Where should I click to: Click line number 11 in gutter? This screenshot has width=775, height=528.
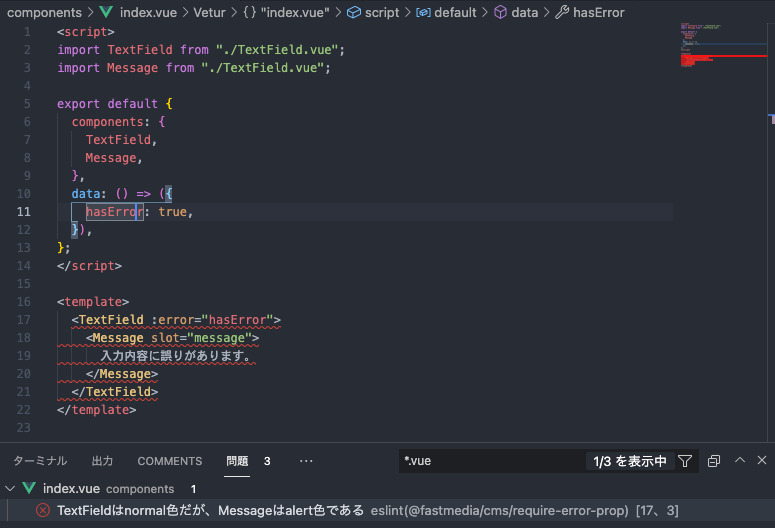coord(24,212)
